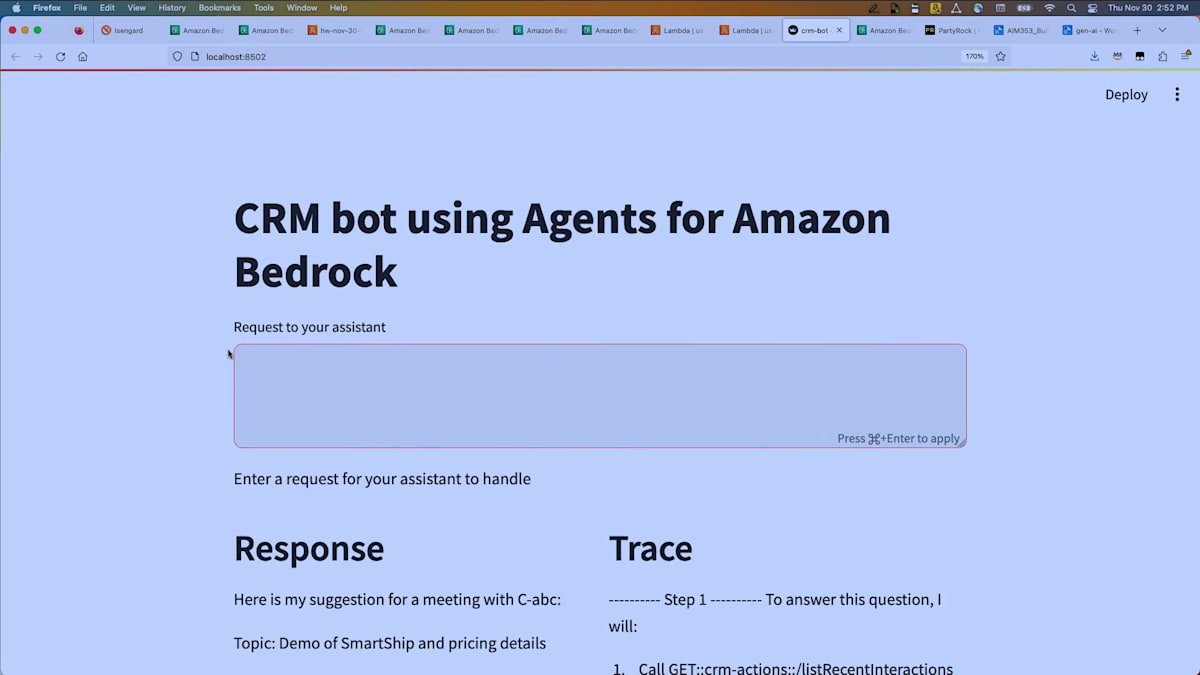The width and height of the screenshot is (1200, 675).
Task: Click the extension icon next to downloads
Action: 1117,57
